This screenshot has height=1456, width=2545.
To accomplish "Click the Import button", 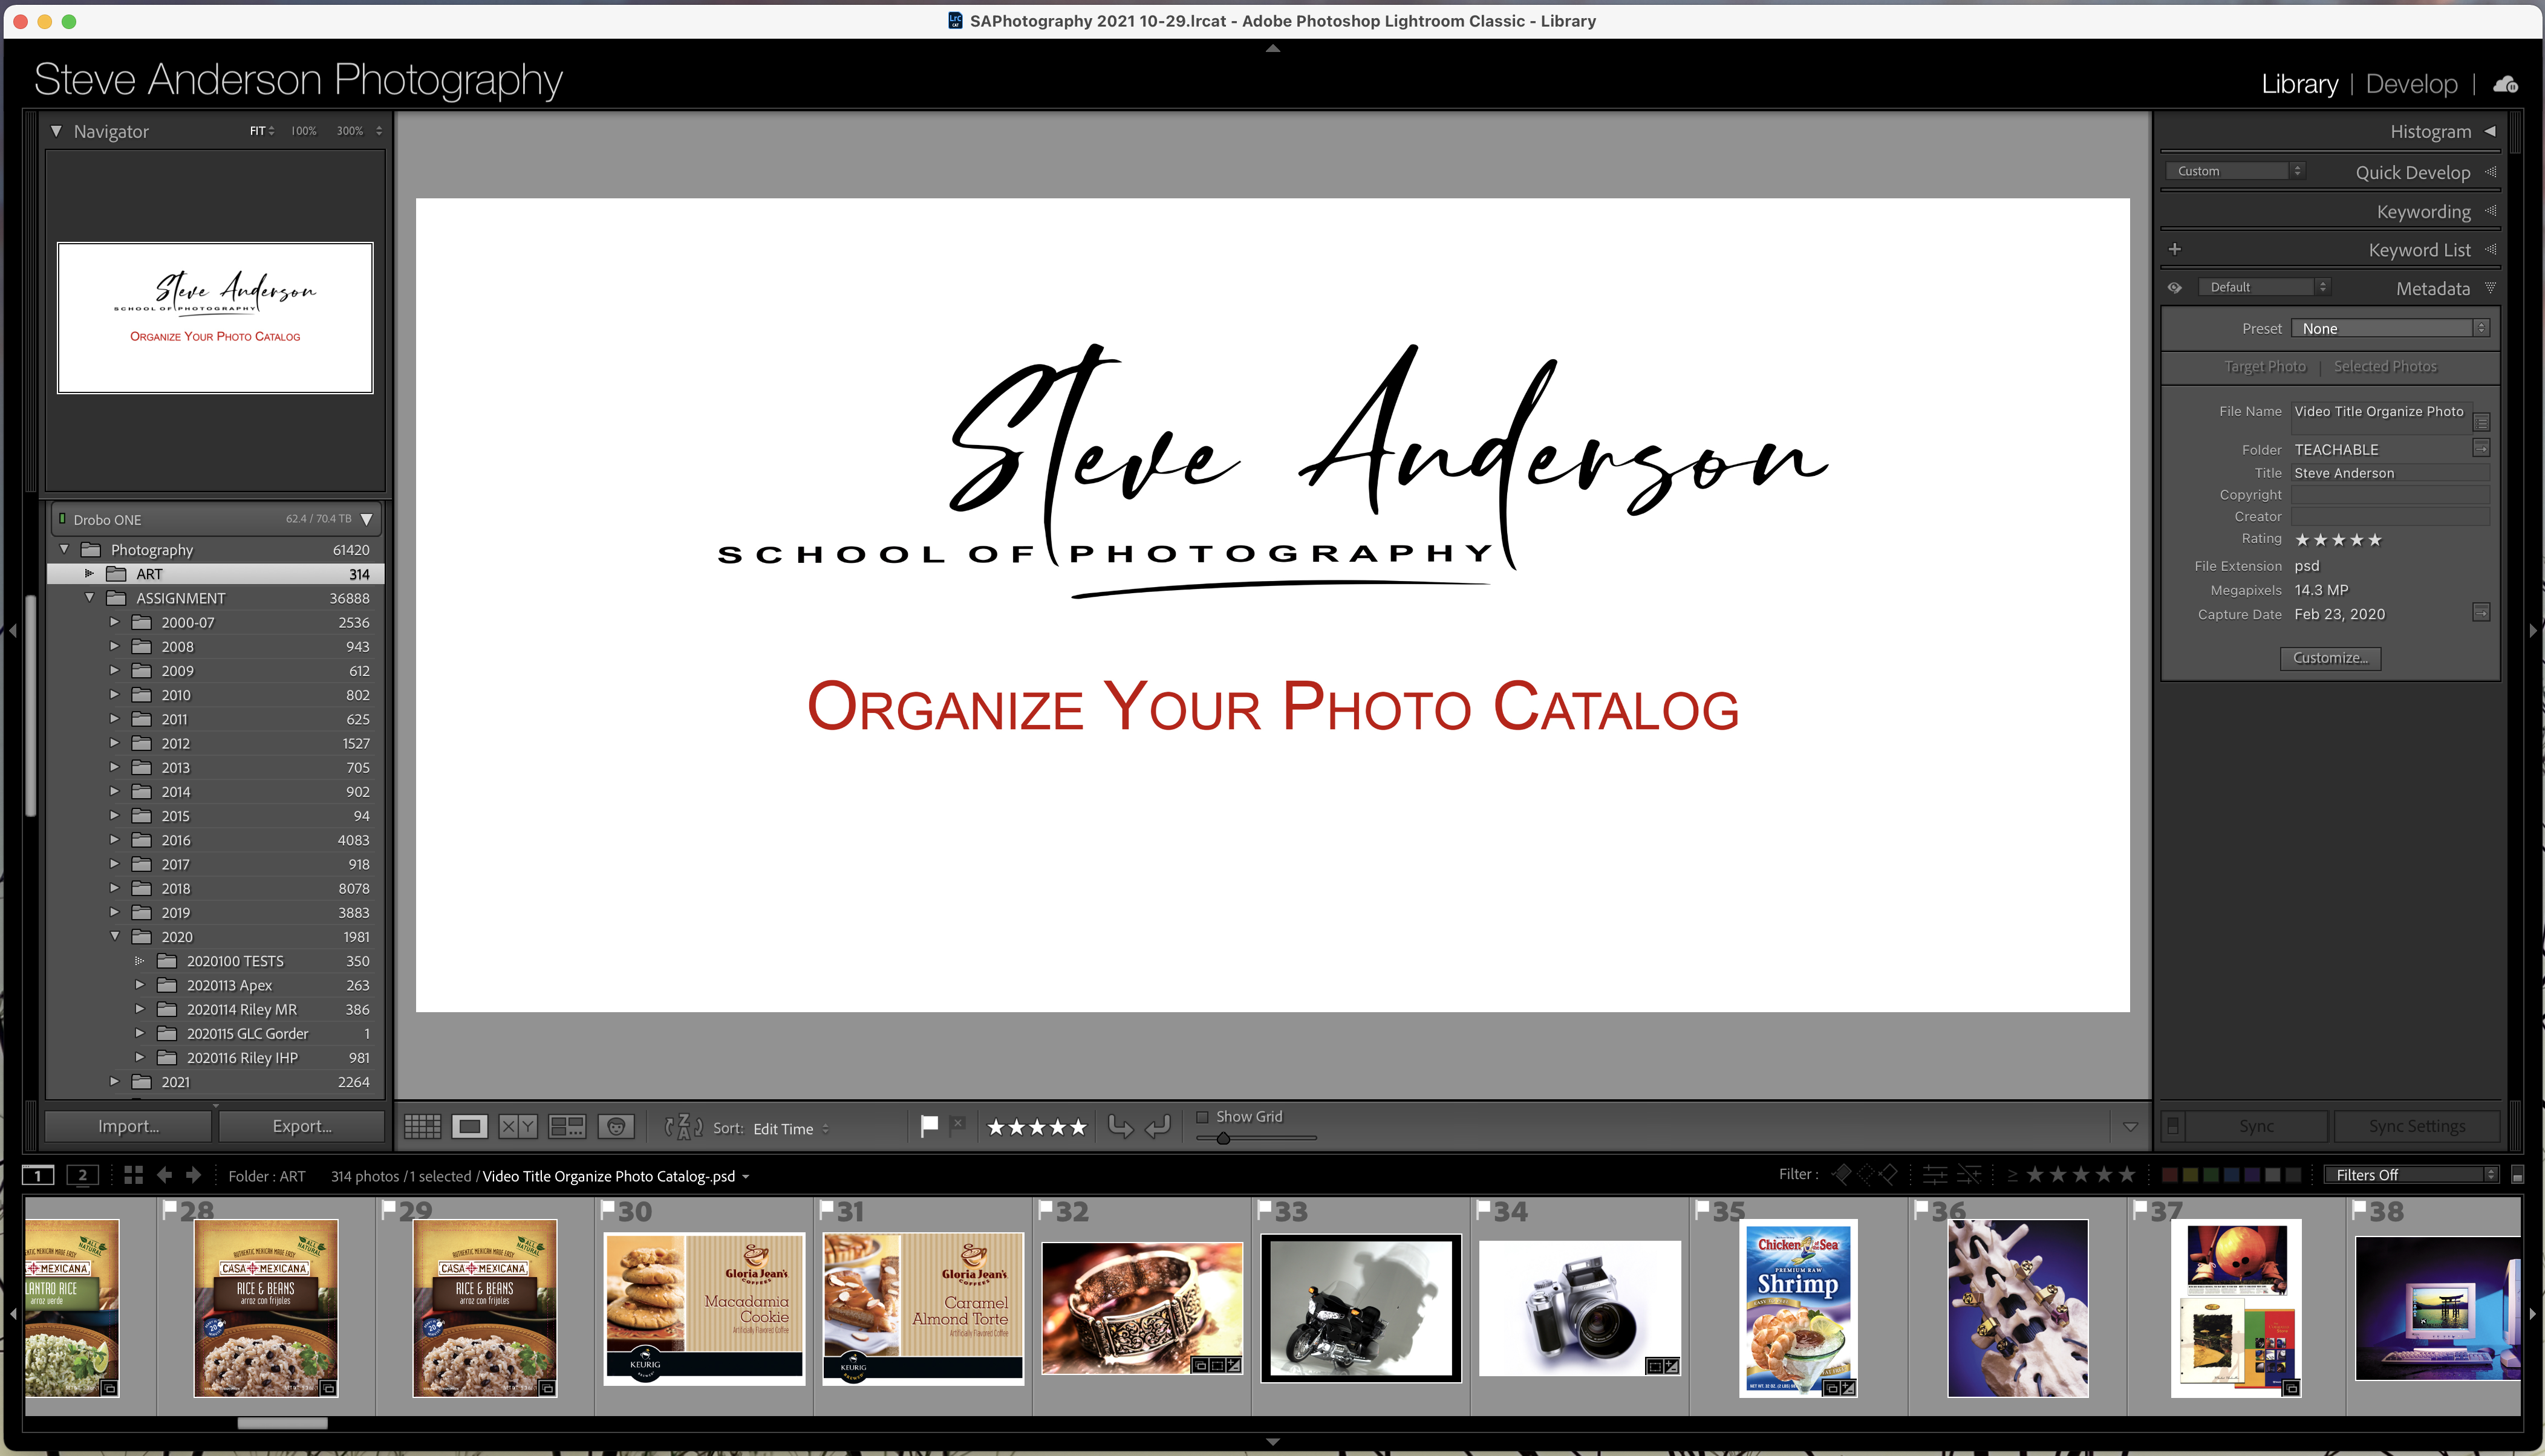I will coord(128,1126).
